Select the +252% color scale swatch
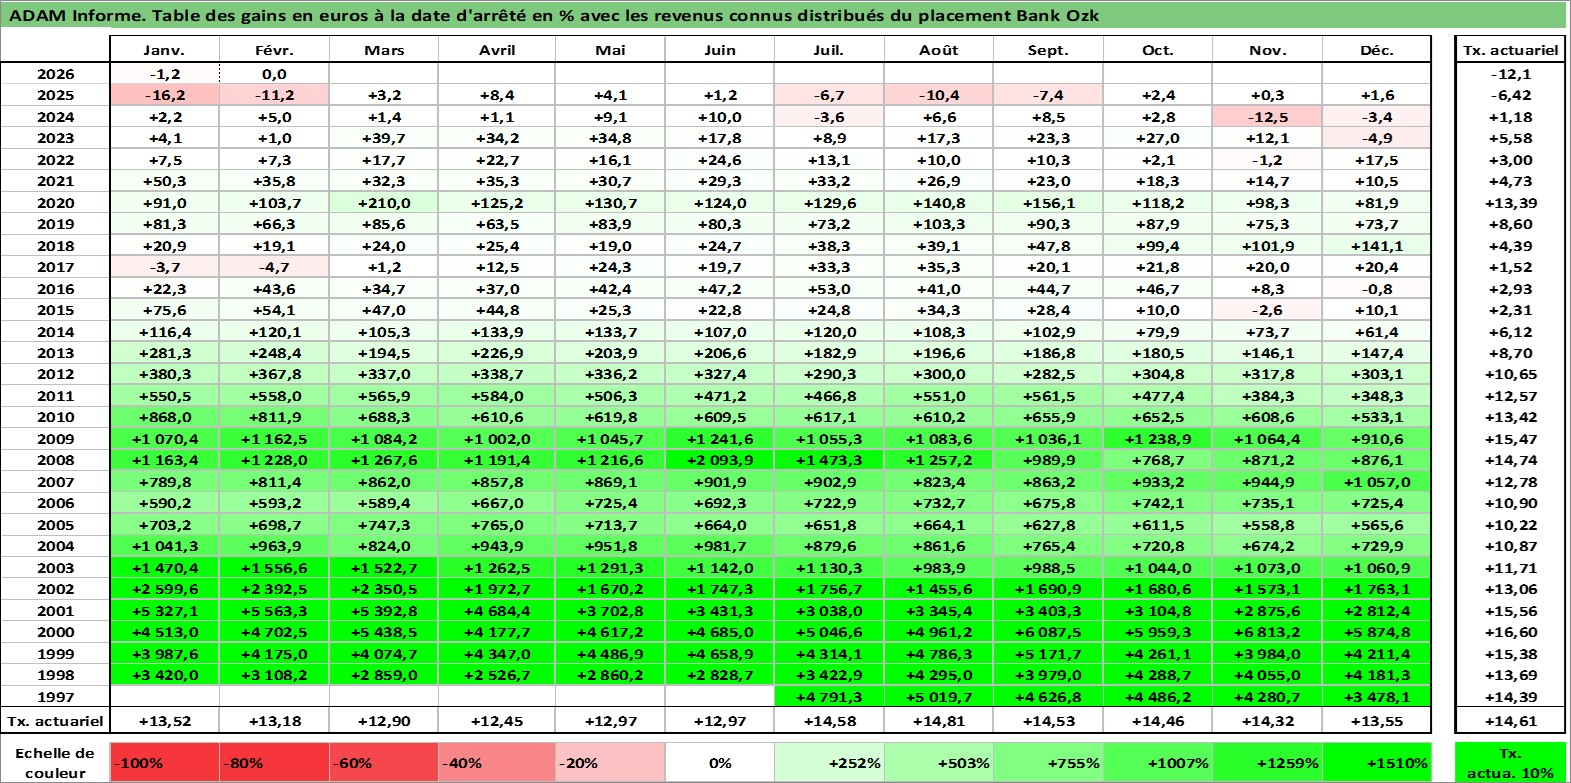The width and height of the screenshot is (1571, 783). pos(829,762)
